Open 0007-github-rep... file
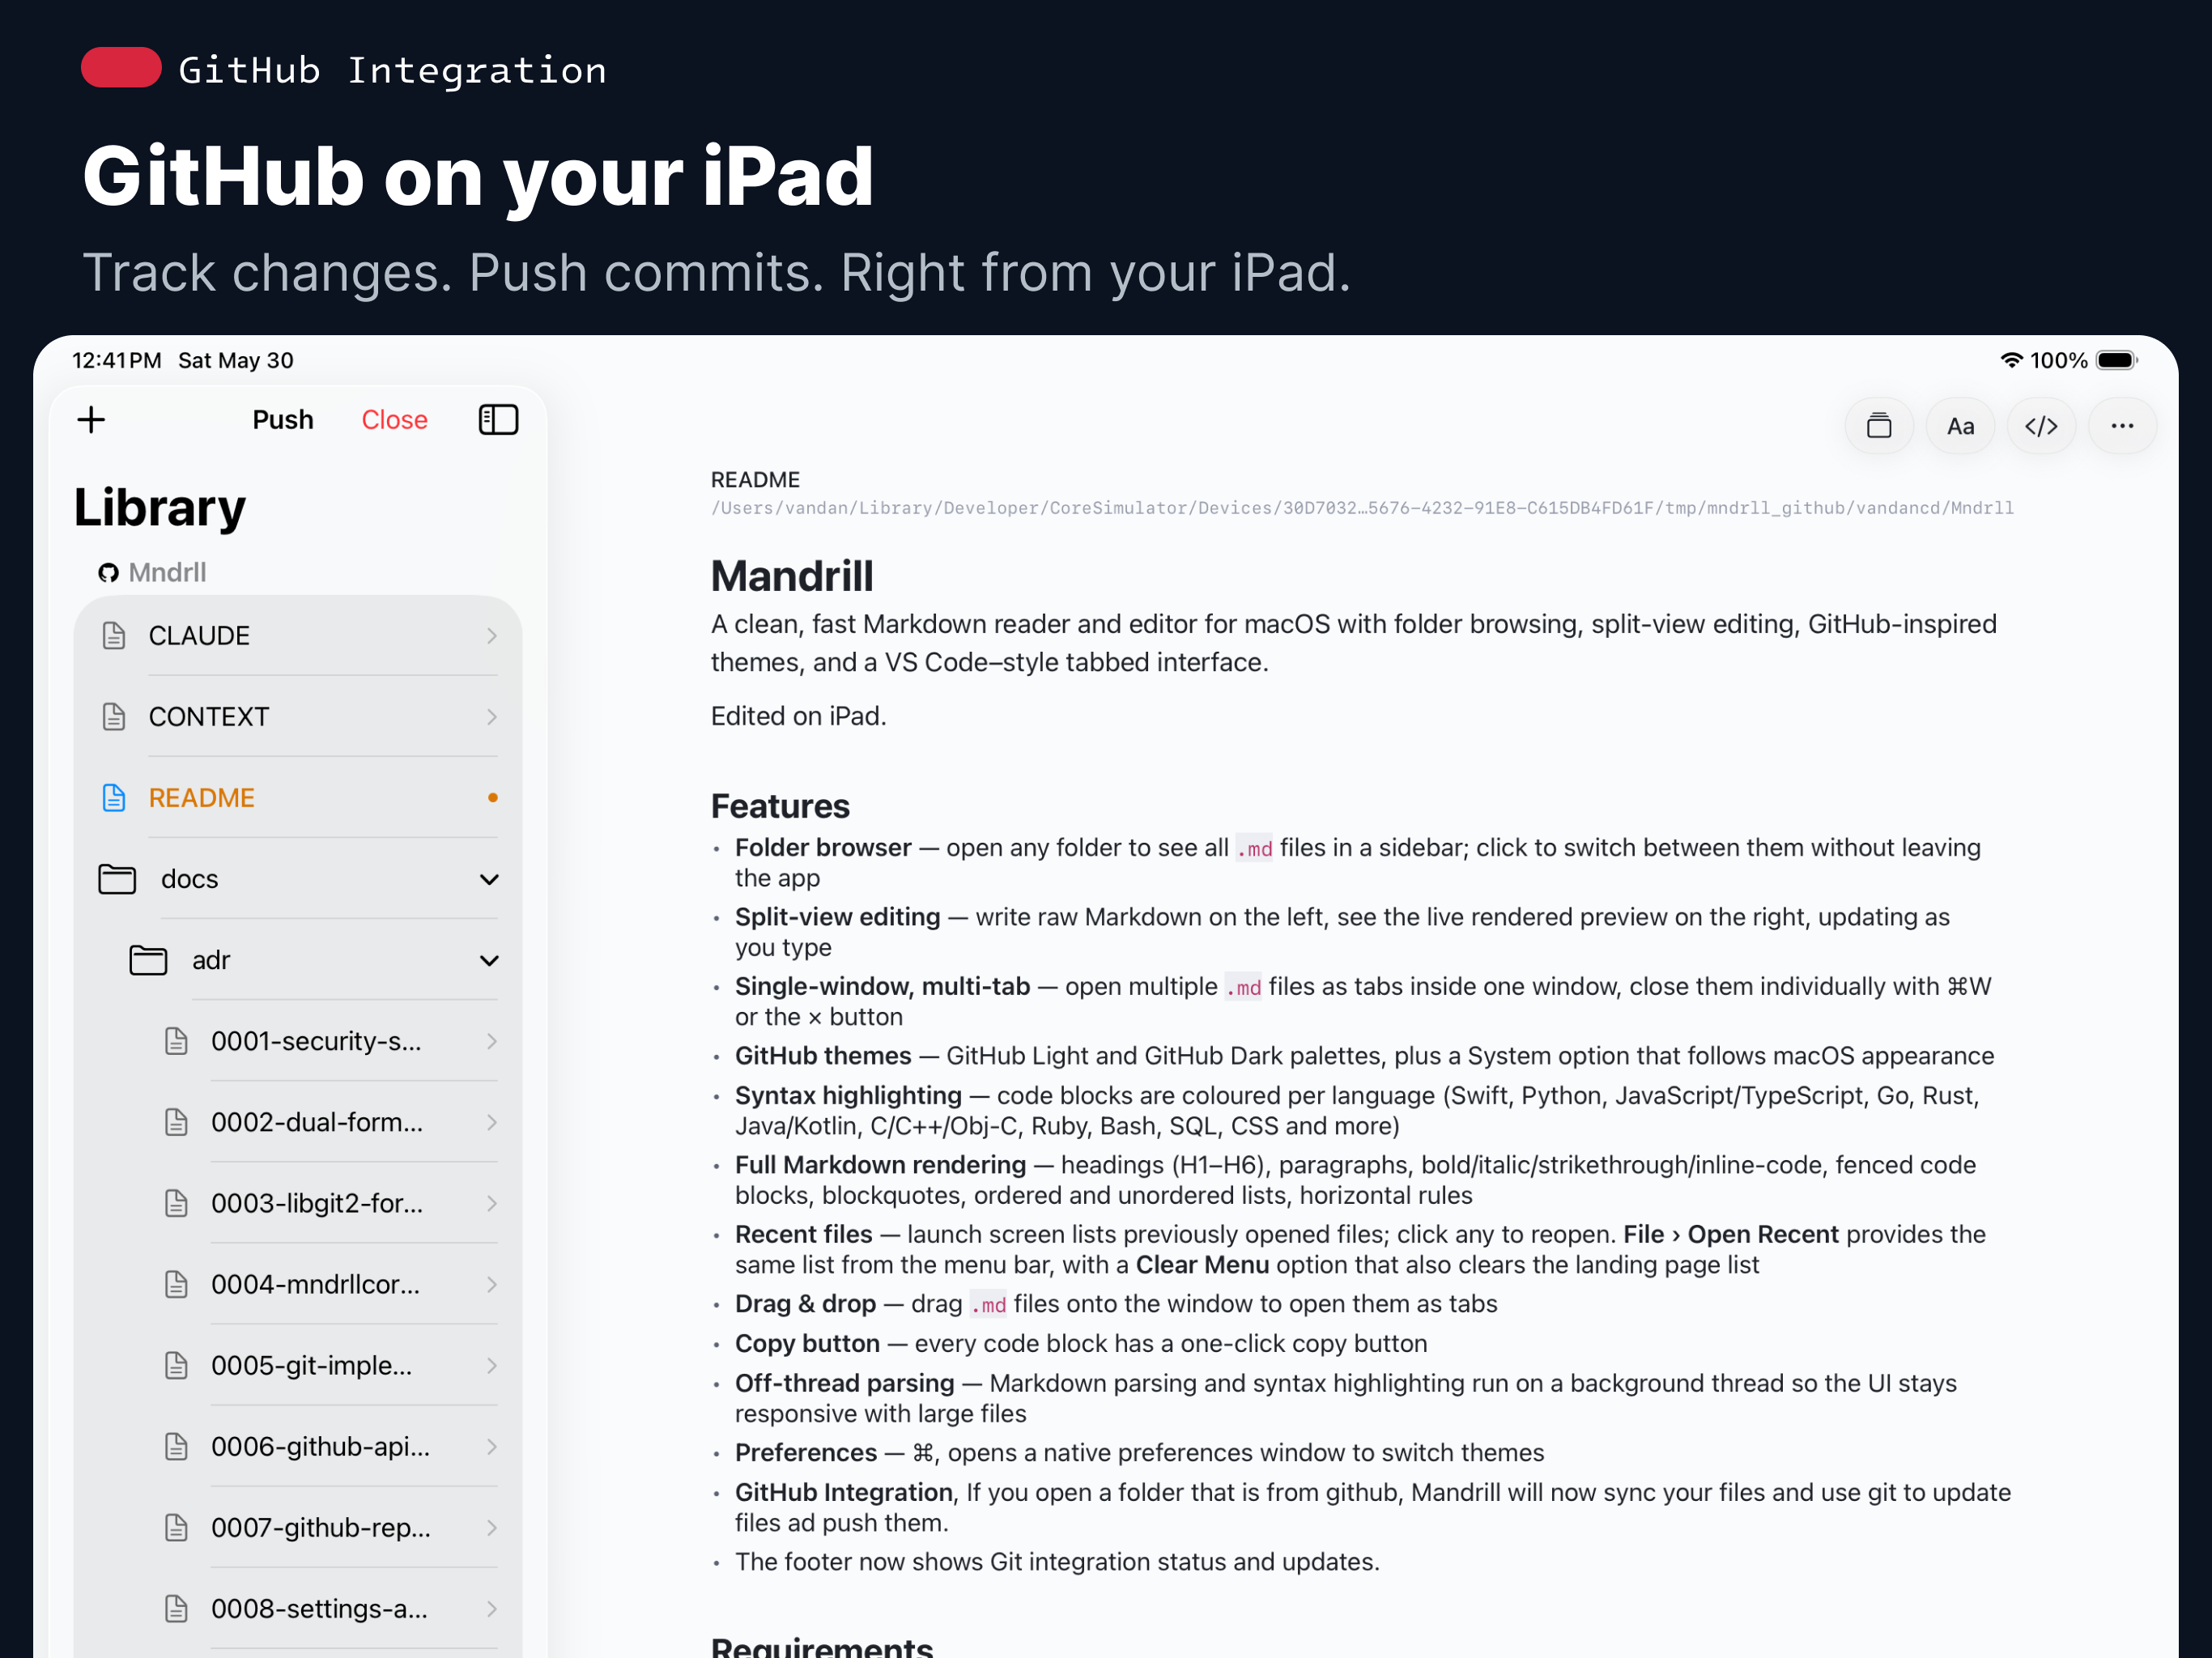2212x1658 pixels. [x=298, y=1527]
